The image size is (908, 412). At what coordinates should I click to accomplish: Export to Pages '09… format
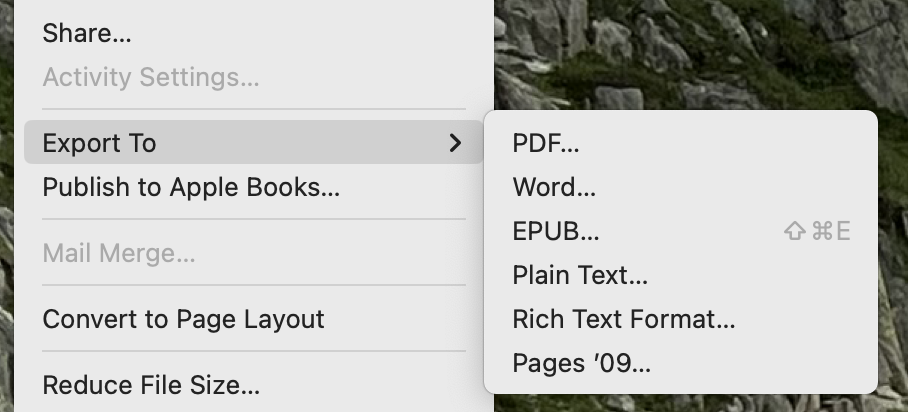click(681, 363)
